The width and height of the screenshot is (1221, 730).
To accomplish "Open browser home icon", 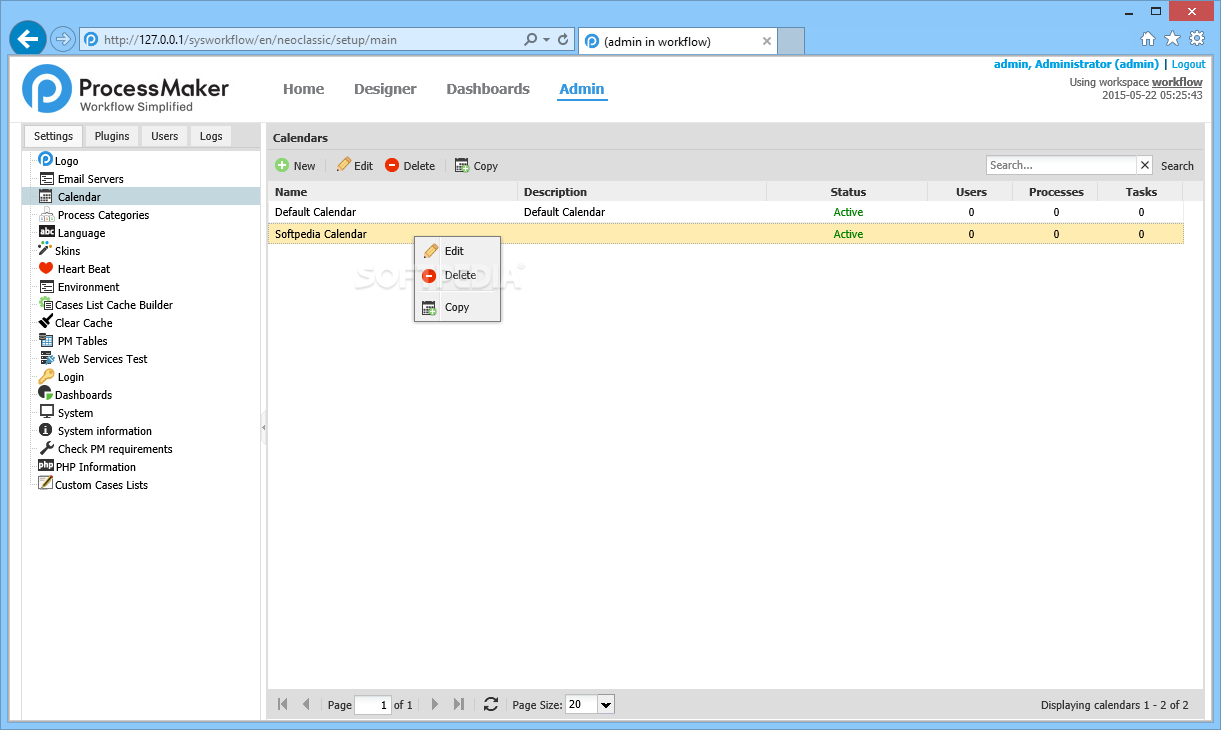I will [x=1148, y=39].
